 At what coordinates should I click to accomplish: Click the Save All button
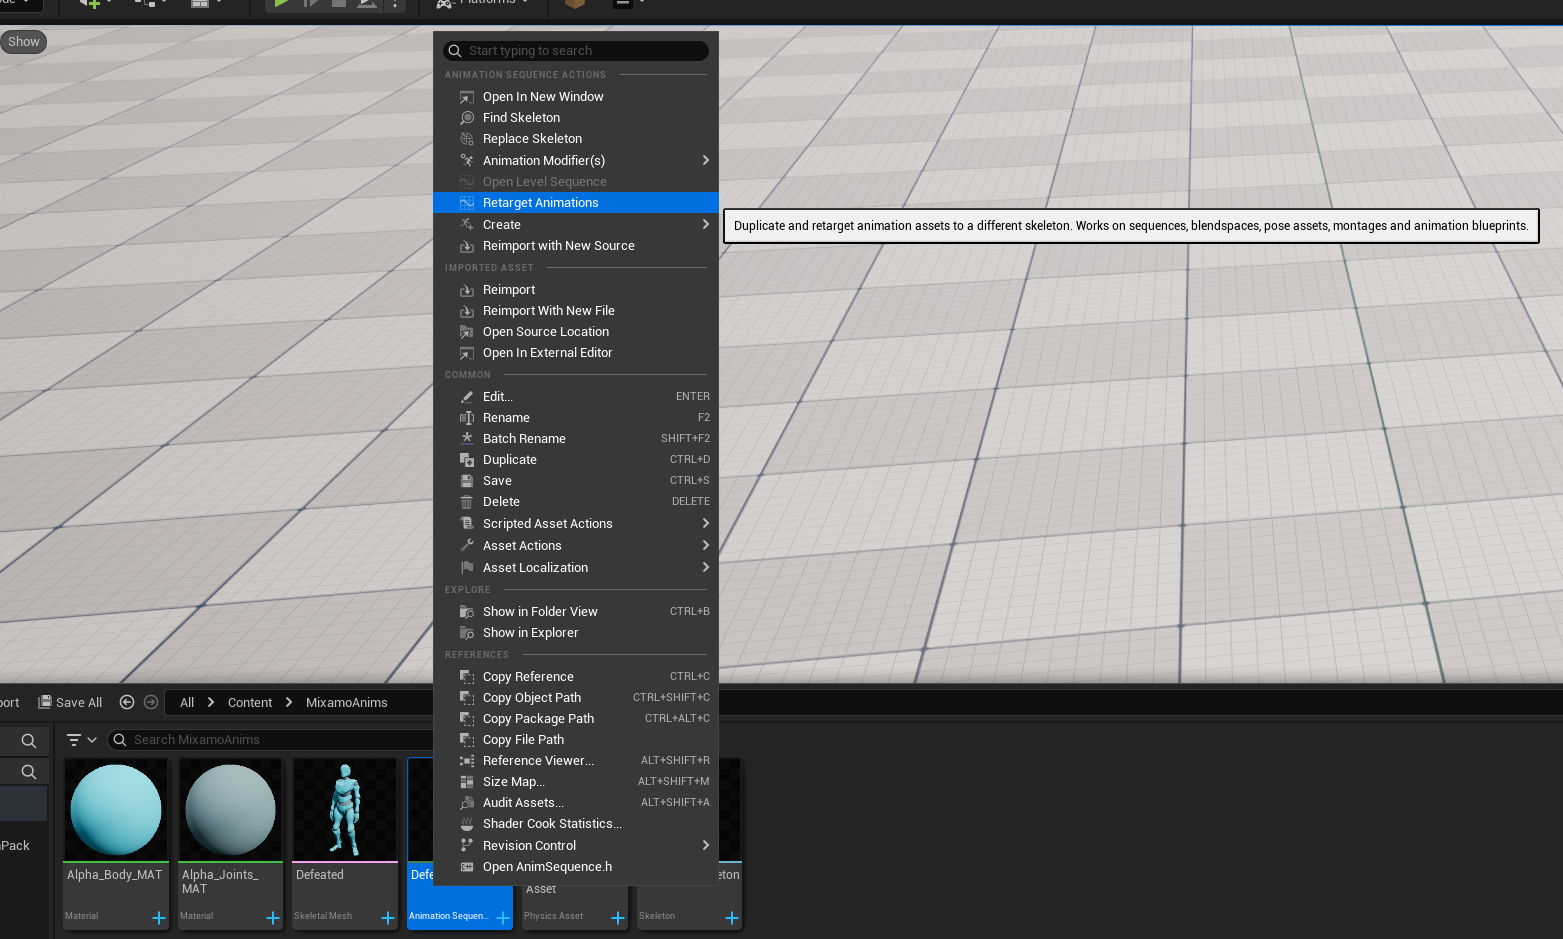pos(70,703)
